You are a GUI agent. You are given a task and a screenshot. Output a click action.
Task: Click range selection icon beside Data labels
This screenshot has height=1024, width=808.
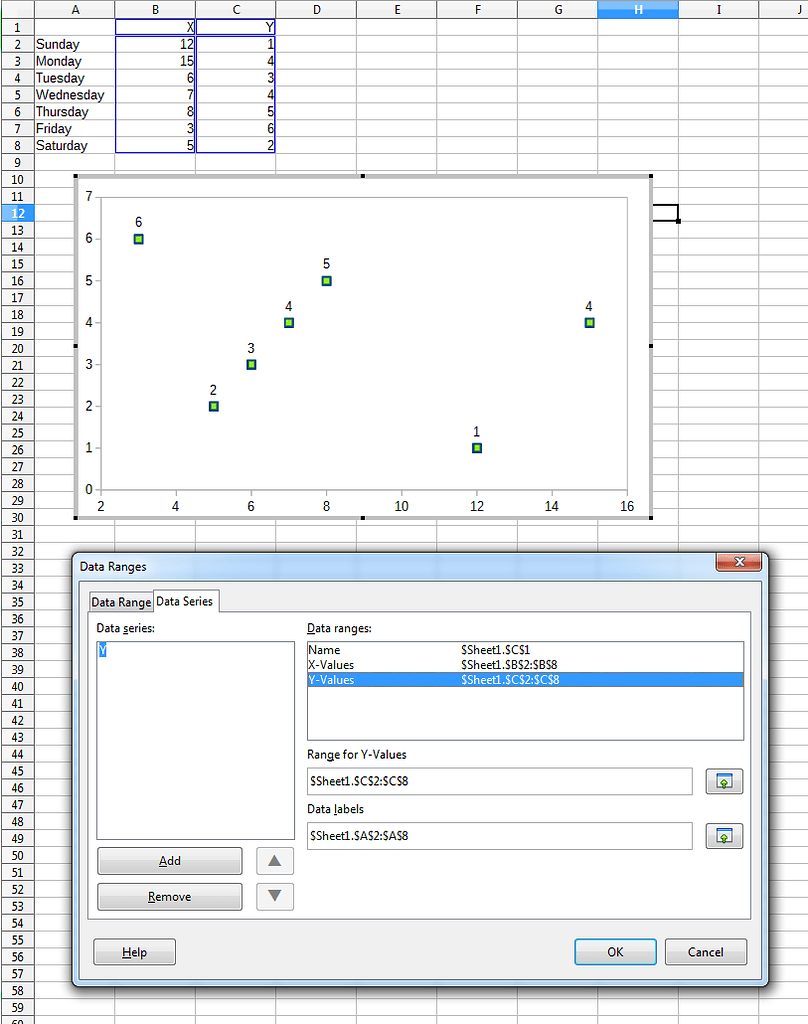point(724,836)
